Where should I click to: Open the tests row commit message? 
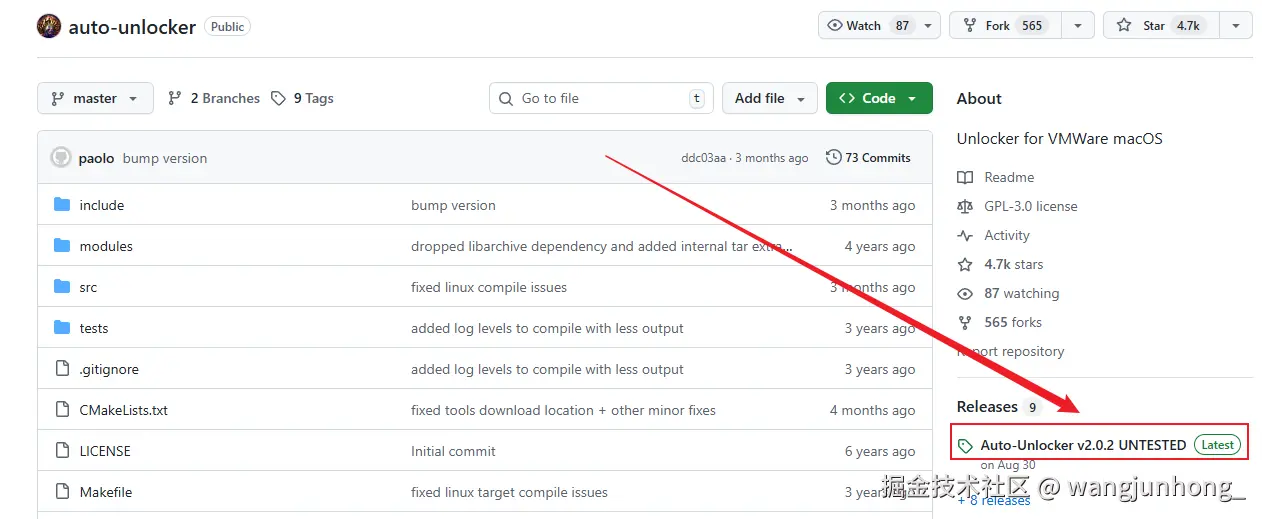click(547, 328)
